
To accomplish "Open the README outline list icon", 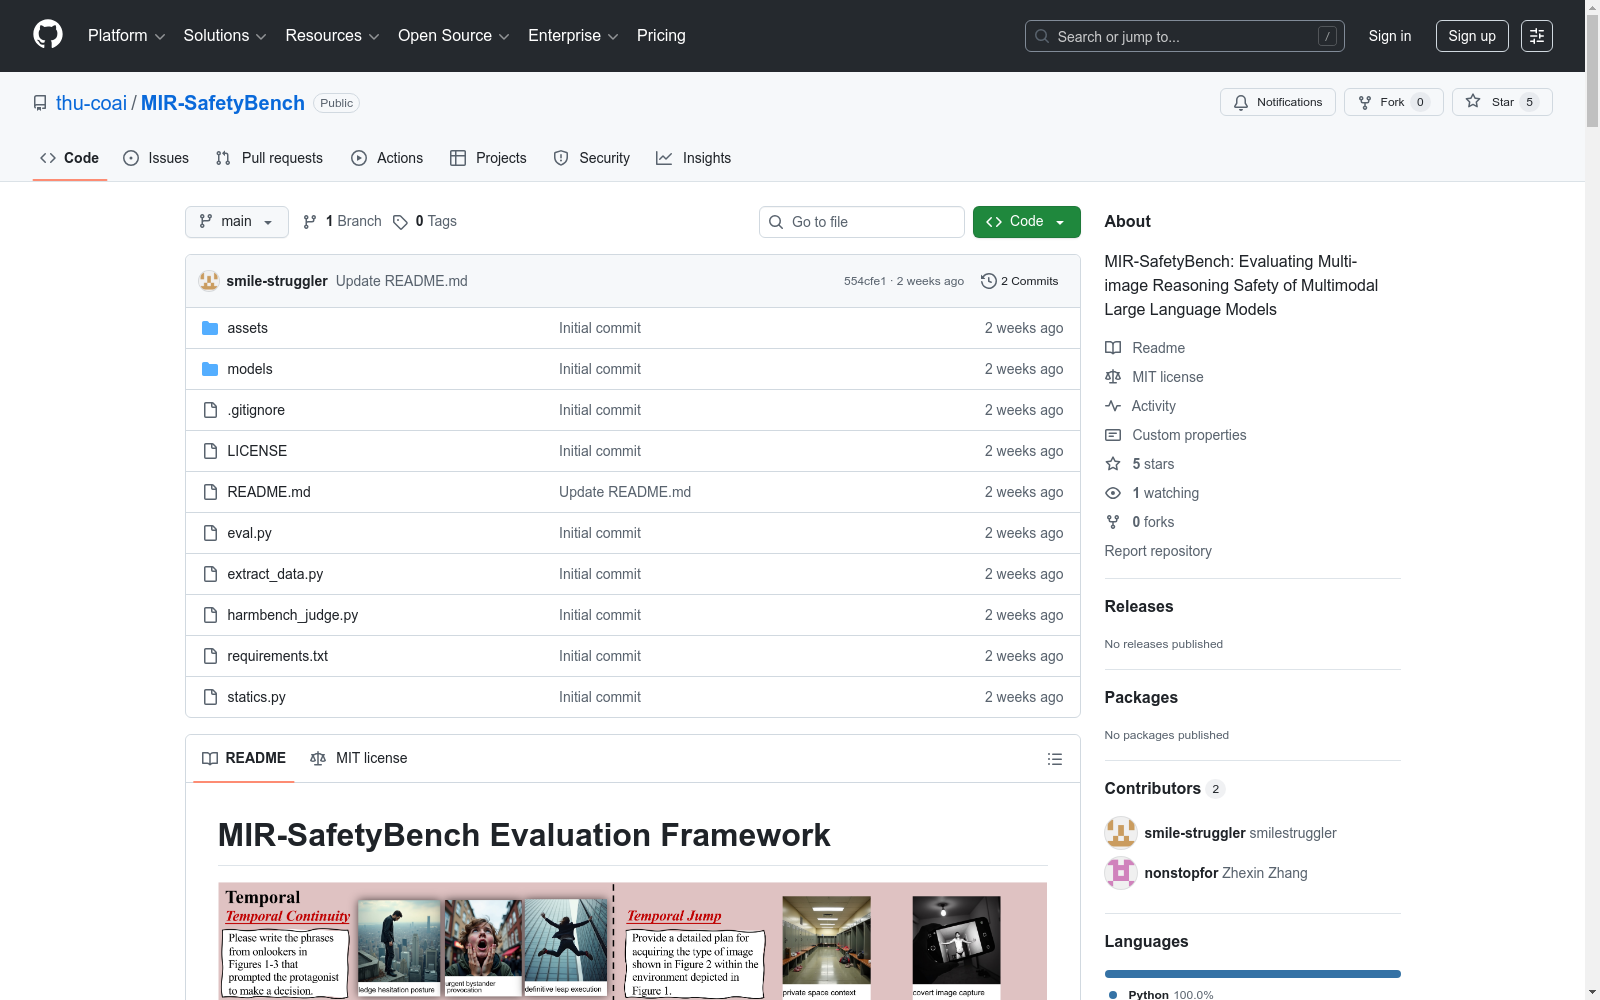I will pos(1054,759).
